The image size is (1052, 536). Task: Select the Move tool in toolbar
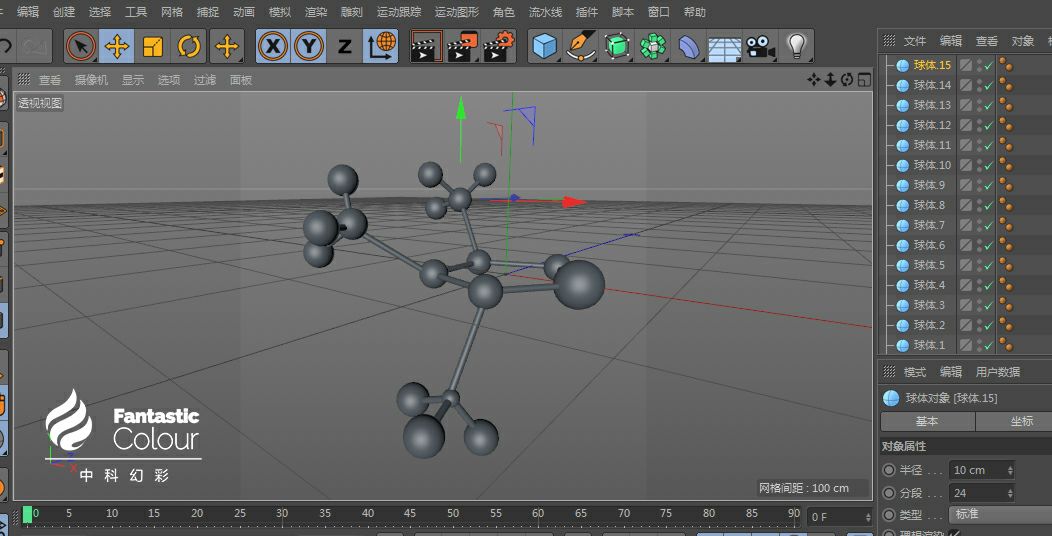[x=117, y=46]
